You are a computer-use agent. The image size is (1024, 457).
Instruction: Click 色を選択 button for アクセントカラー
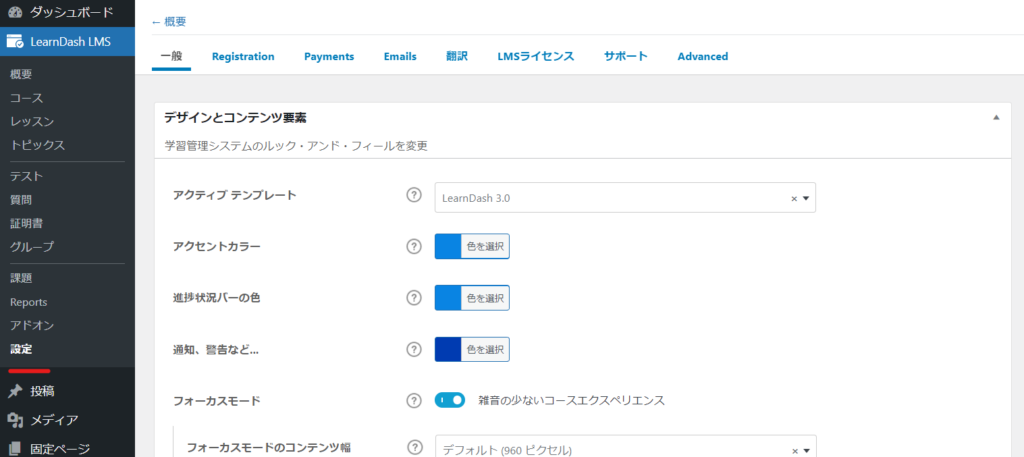pos(485,246)
